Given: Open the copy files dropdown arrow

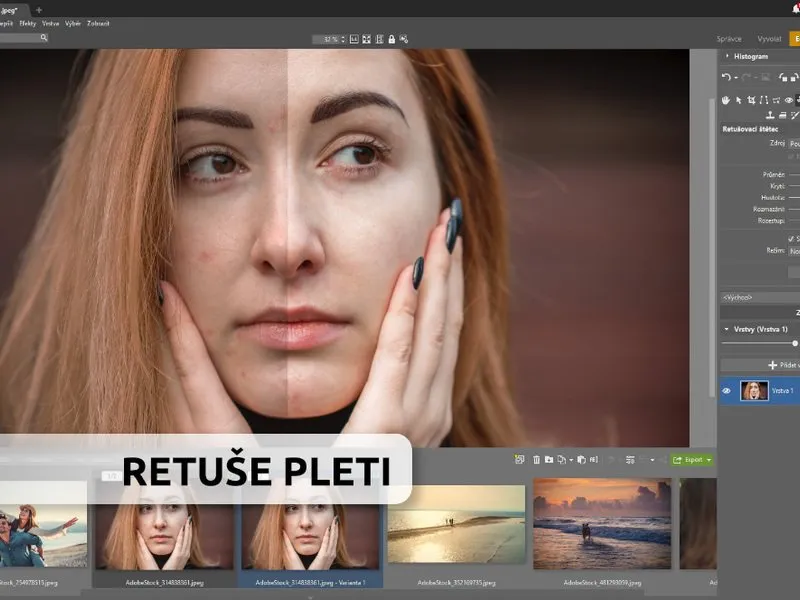Looking at the screenshot, I should pos(571,460).
